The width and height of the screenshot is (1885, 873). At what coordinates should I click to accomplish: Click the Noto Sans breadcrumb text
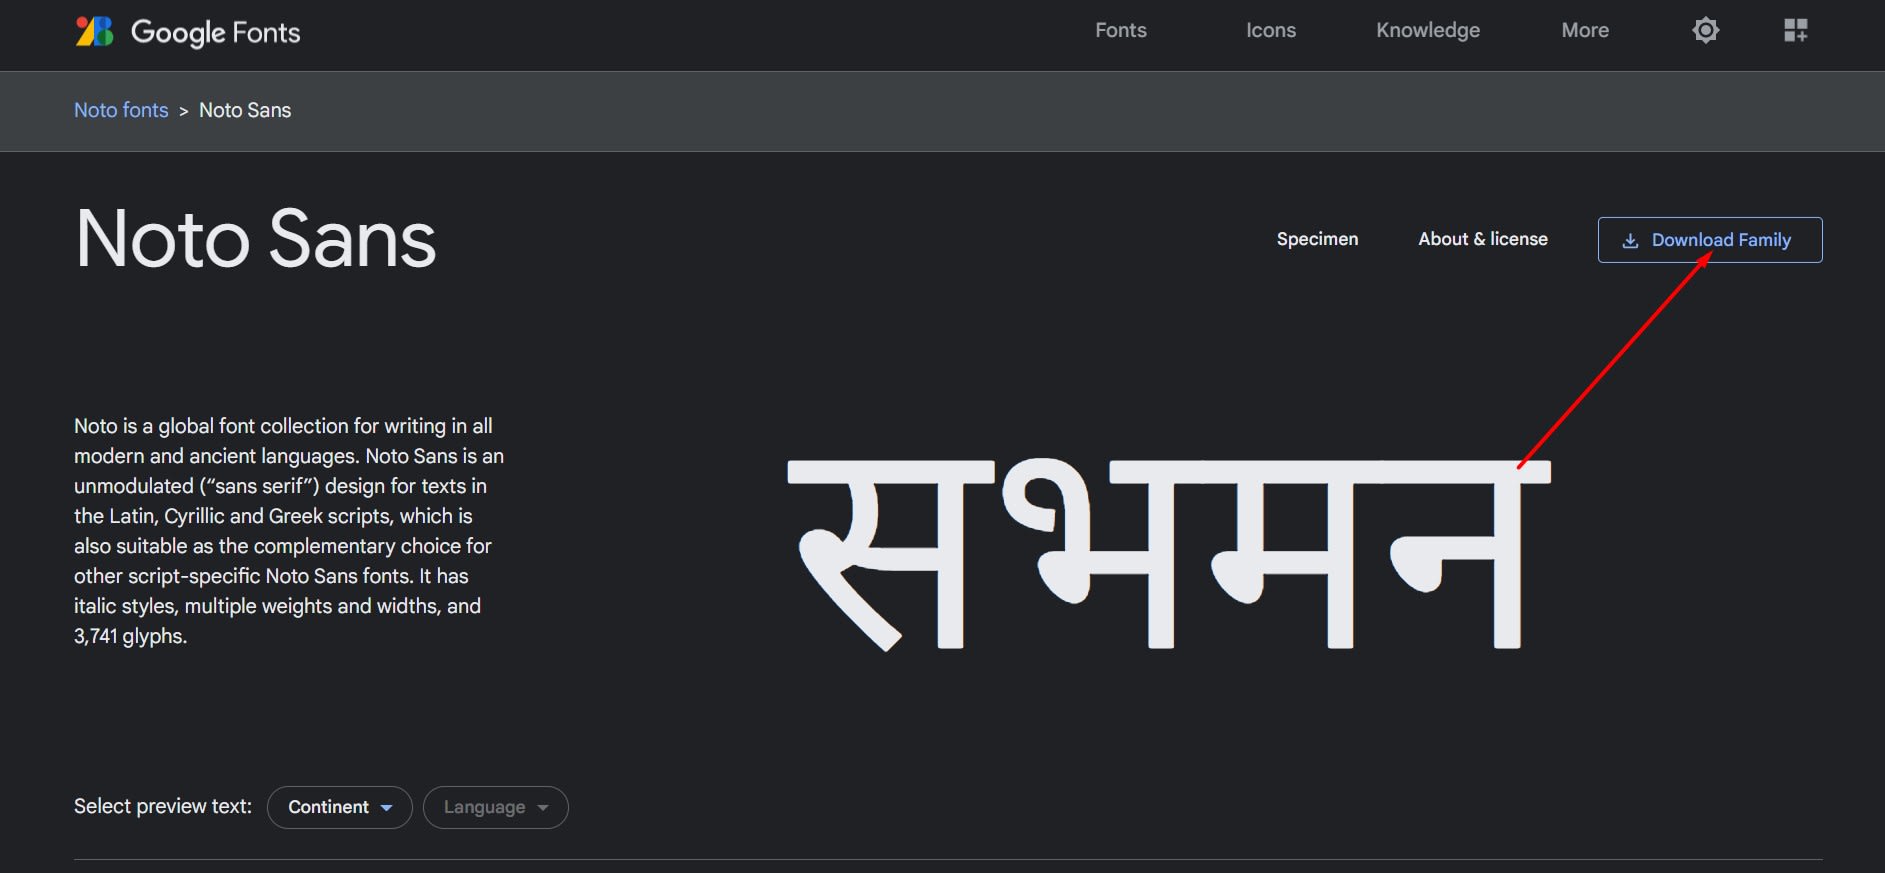245,110
